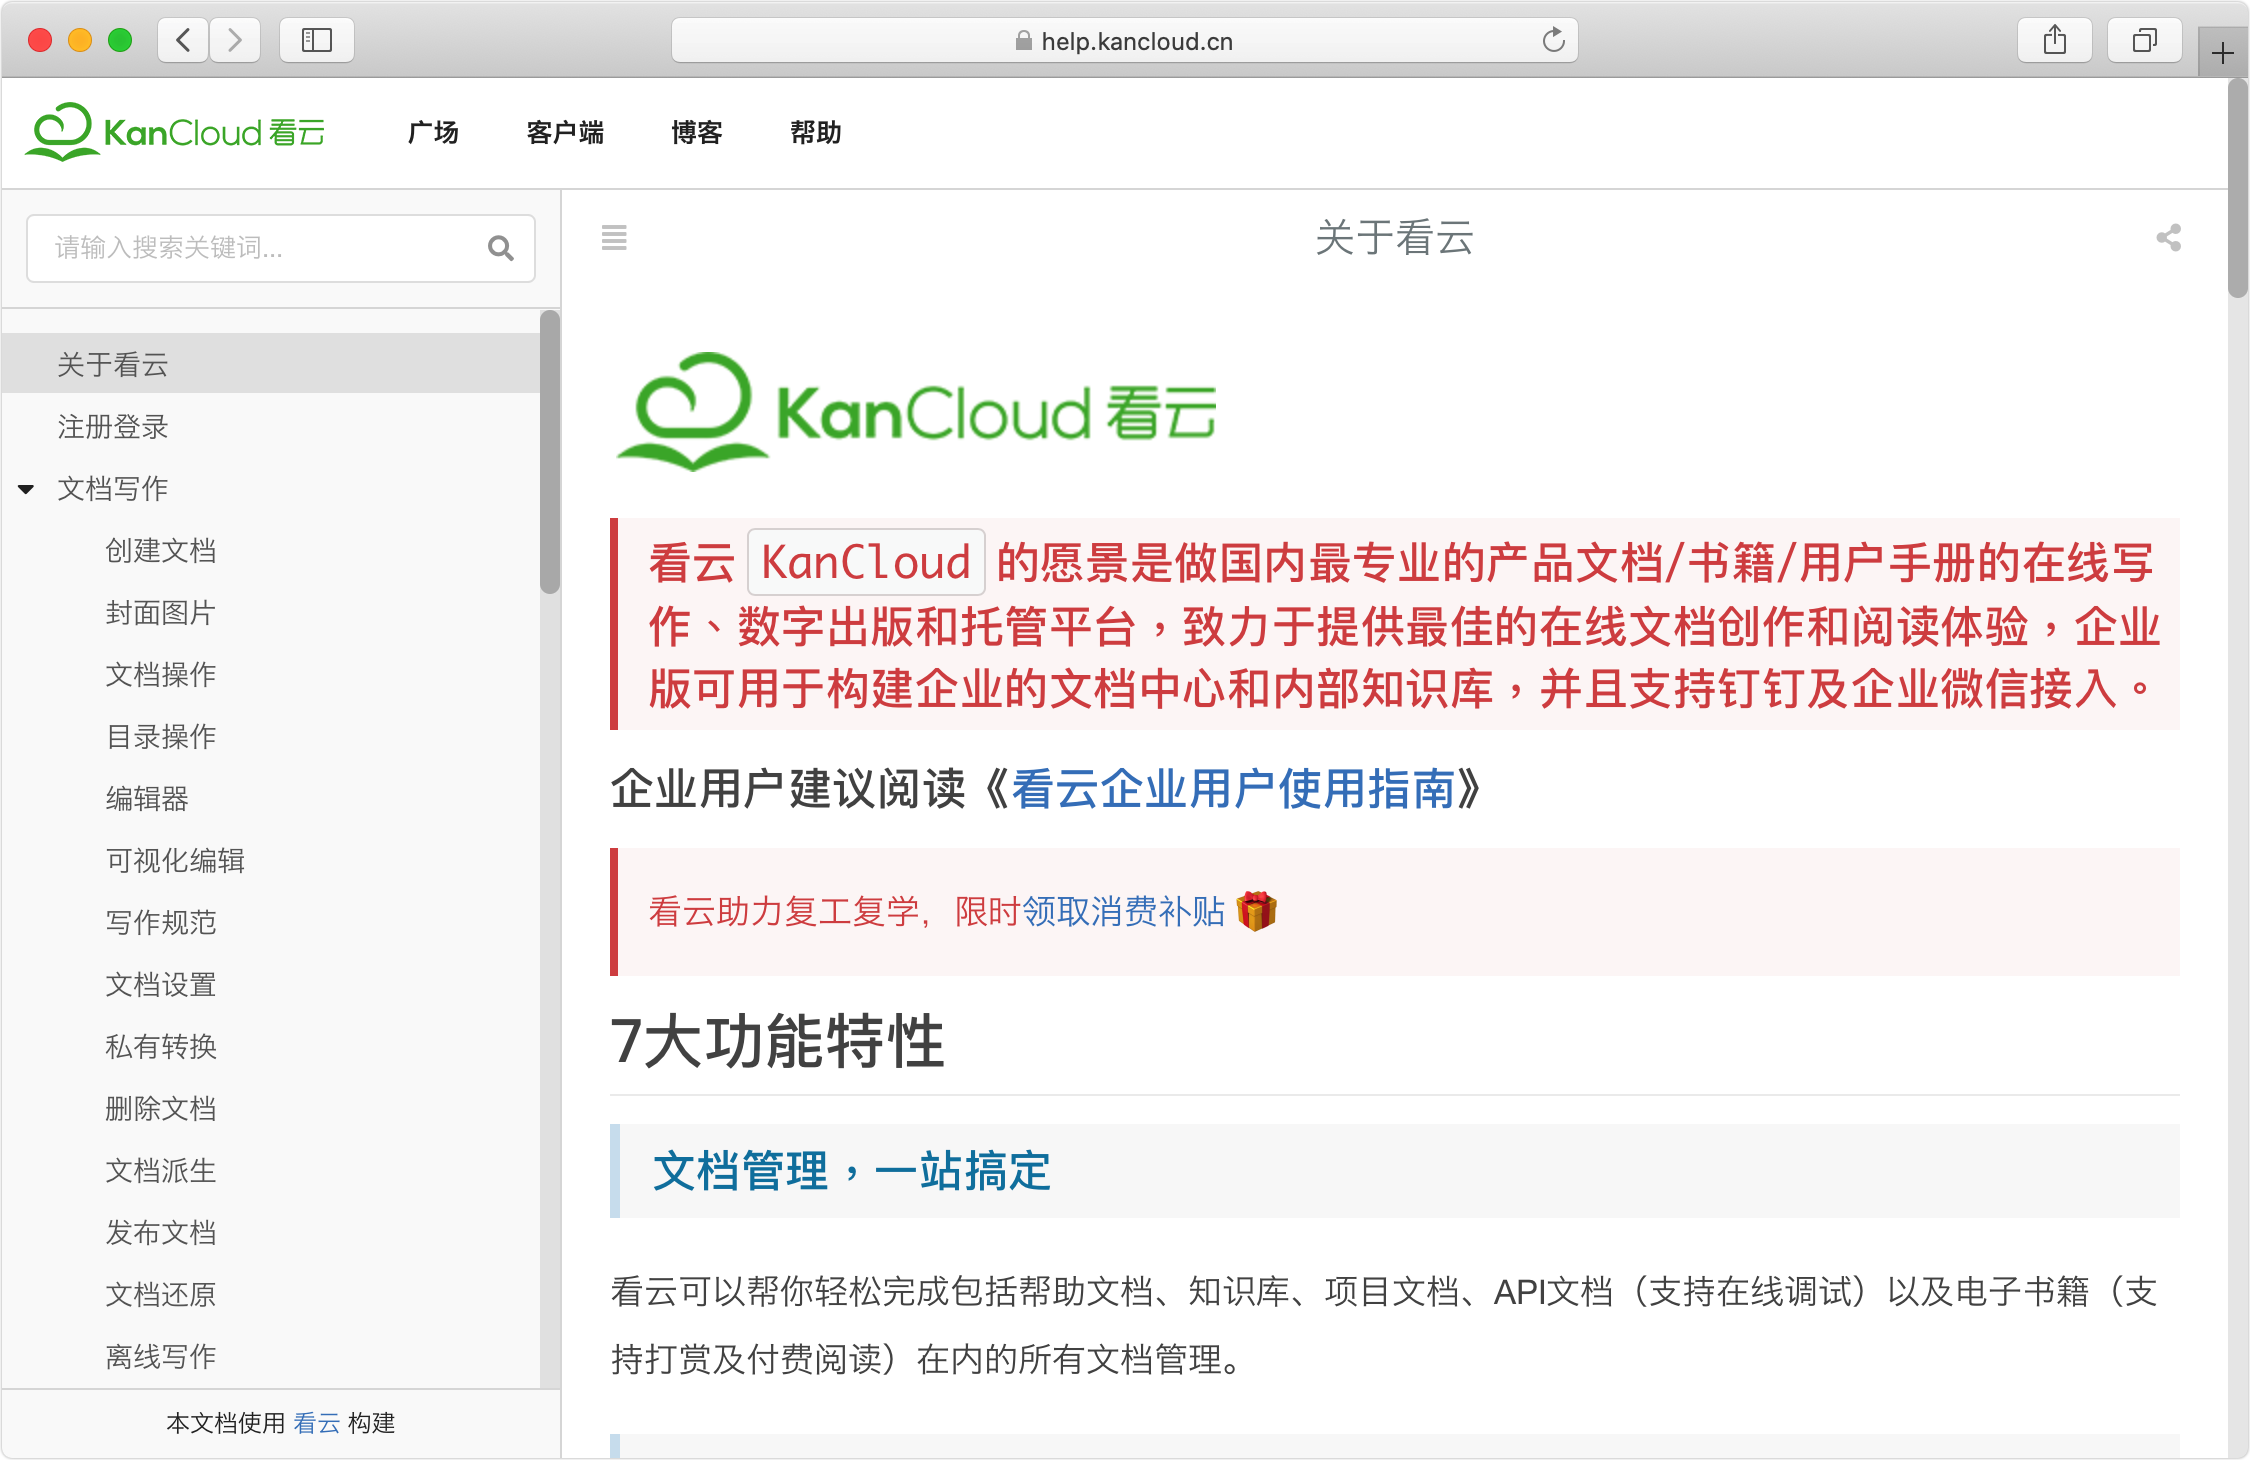Open 帮助 navigation item
The height and width of the screenshot is (1460, 2250).
[x=816, y=132]
